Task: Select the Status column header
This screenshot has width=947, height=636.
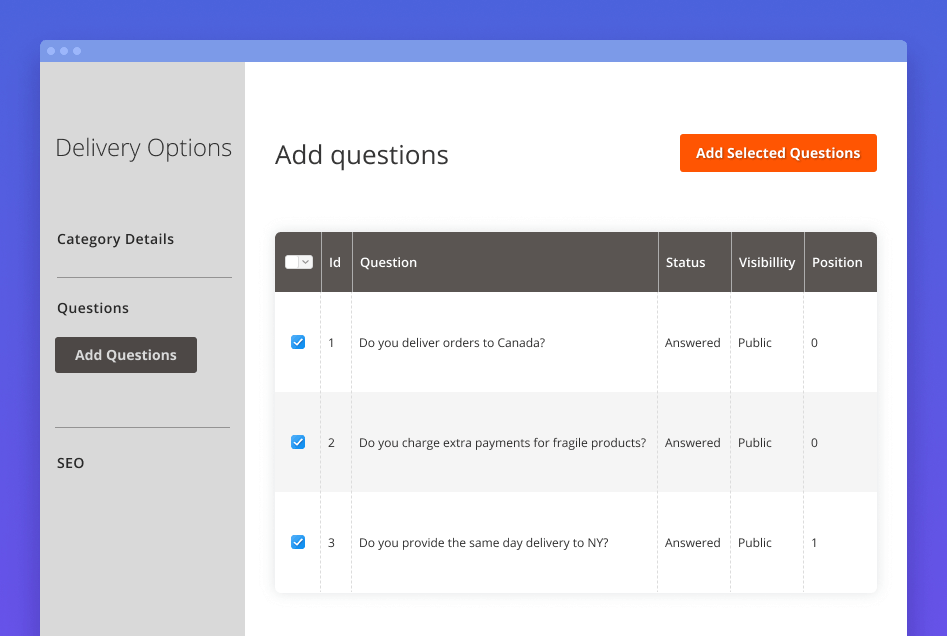Action: point(685,262)
